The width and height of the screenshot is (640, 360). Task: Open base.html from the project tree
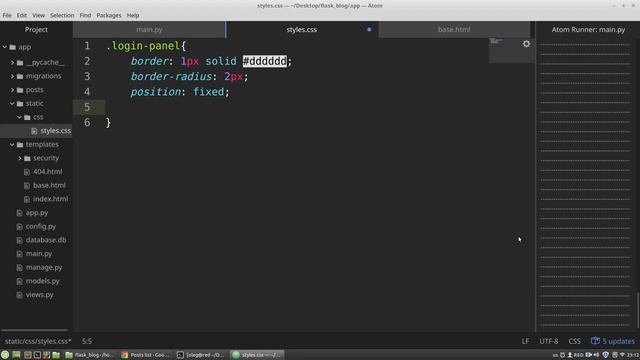pyautogui.click(x=49, y=185)
